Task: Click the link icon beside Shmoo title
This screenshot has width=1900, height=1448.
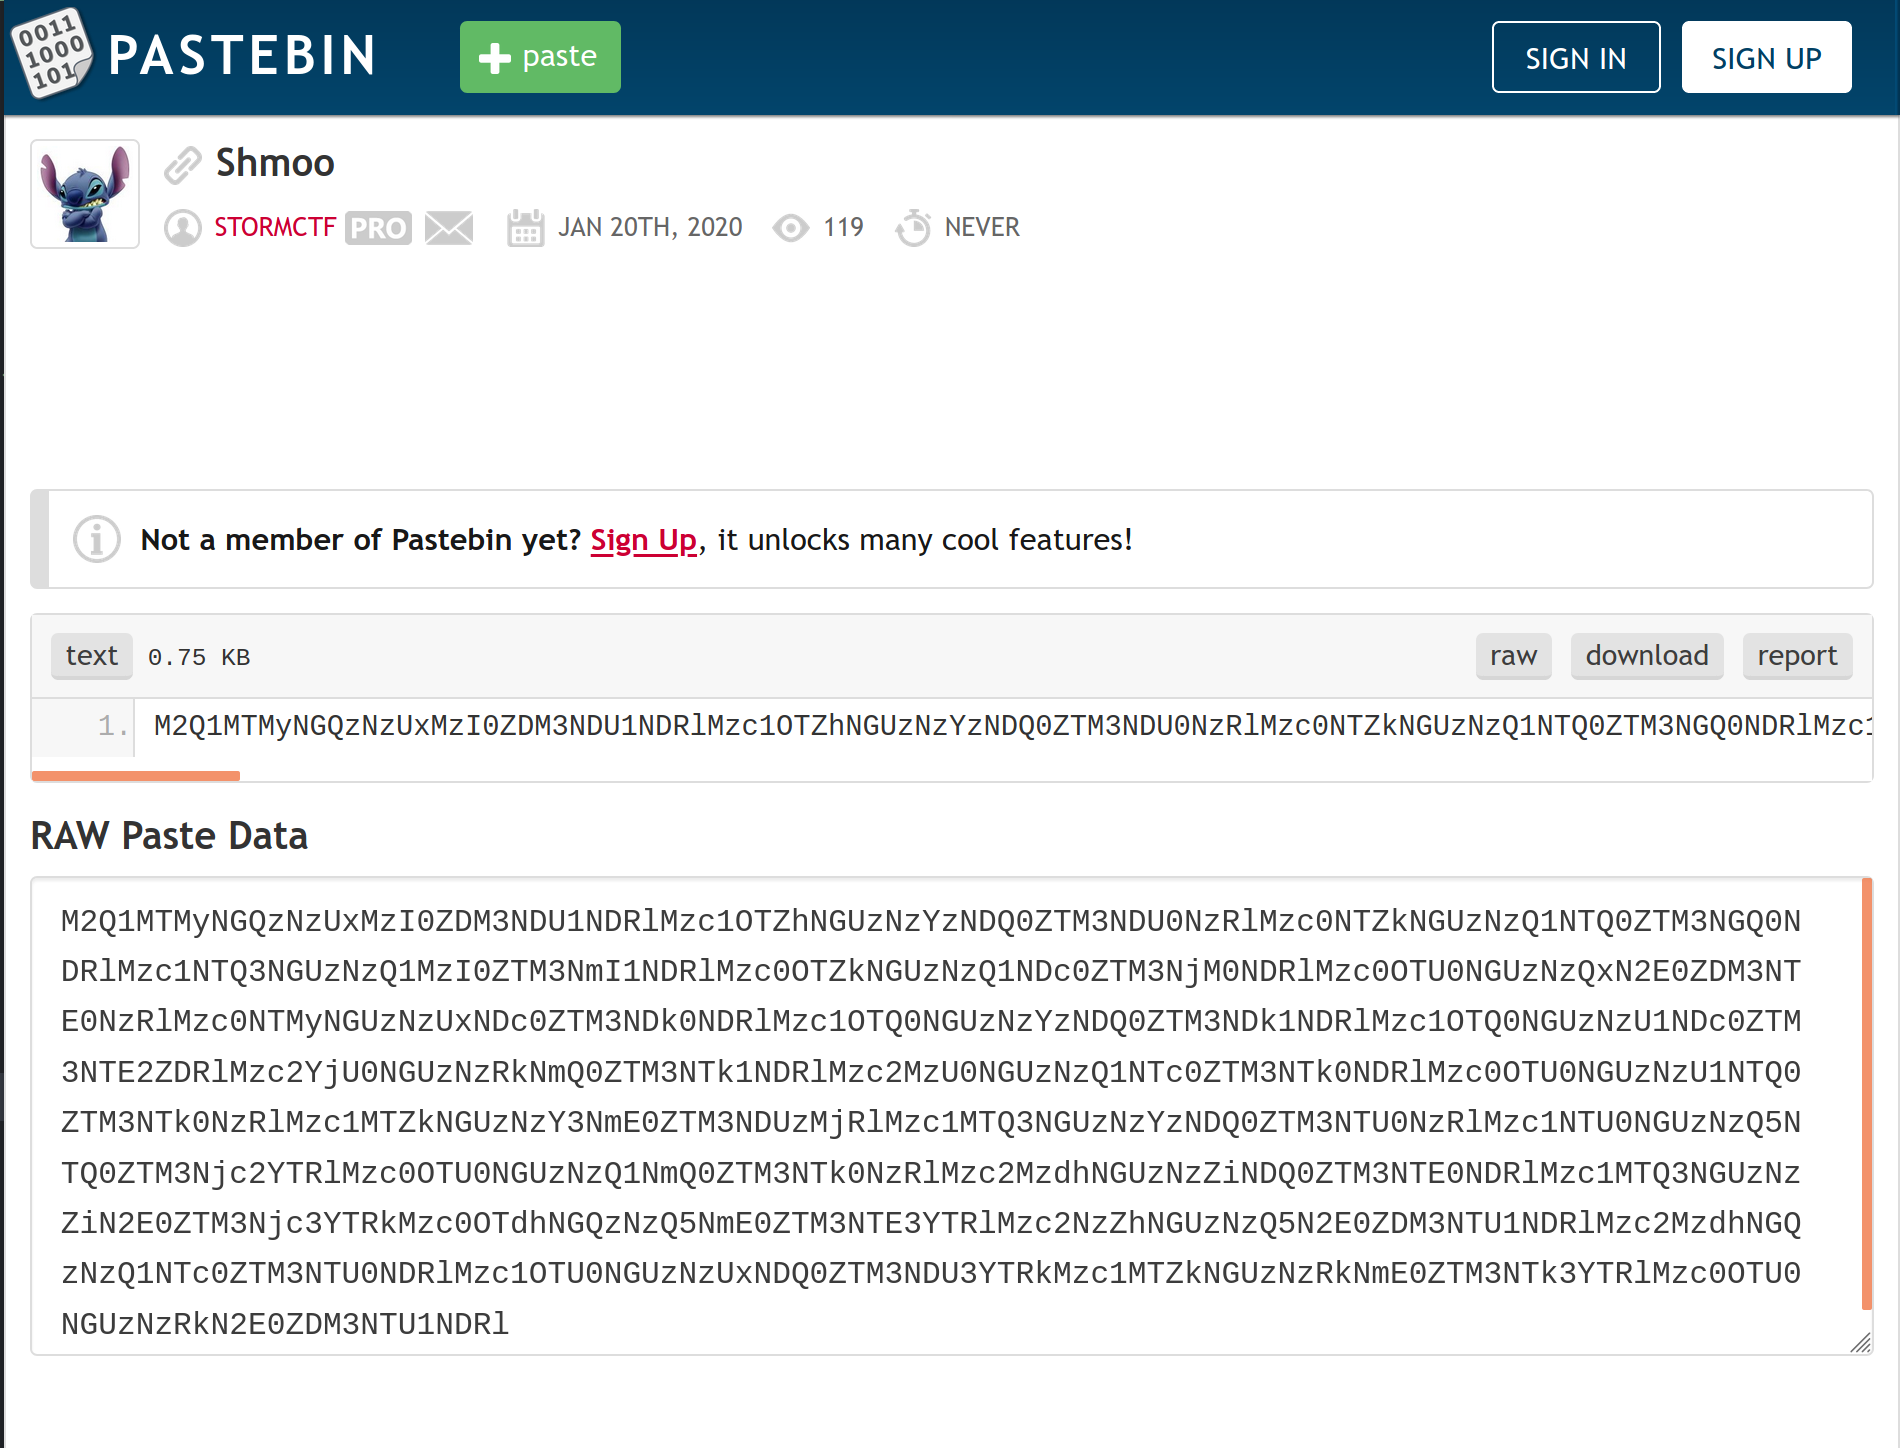Action: click(183, 165)
